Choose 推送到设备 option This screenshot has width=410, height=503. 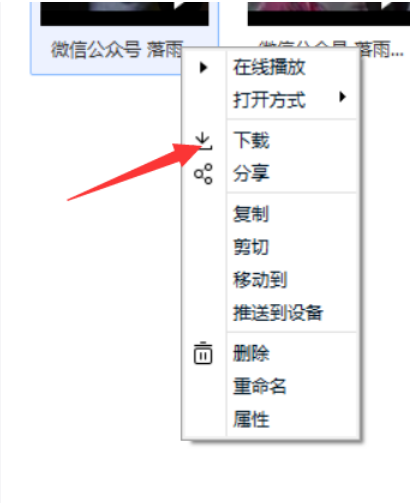tap(278, 312)
